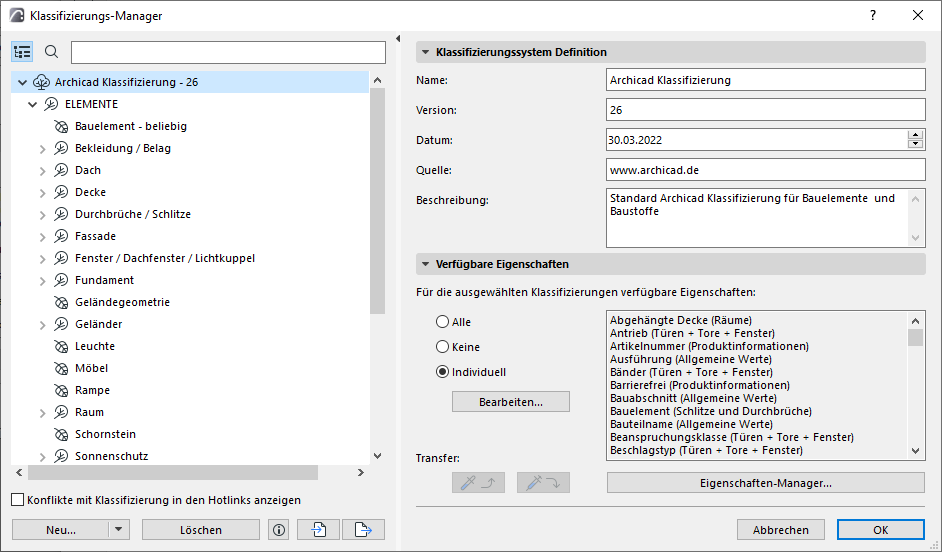The height and width of the screenshot is (552, 942).
Task: Enable Konflikte mit Klassifizierung in Hotlinks checkbox
Action: [17, 500]
